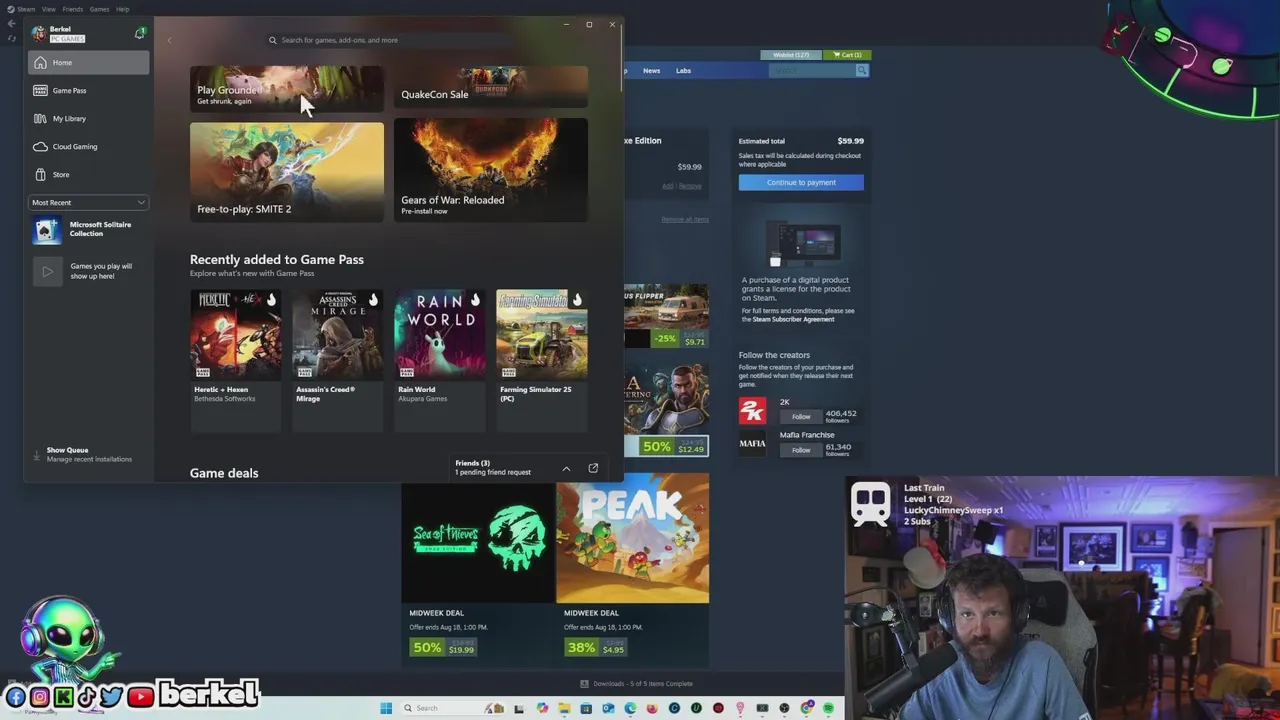Open Microsoft Store from taskbar
1280x720 pixels.
tap(586, 708)
